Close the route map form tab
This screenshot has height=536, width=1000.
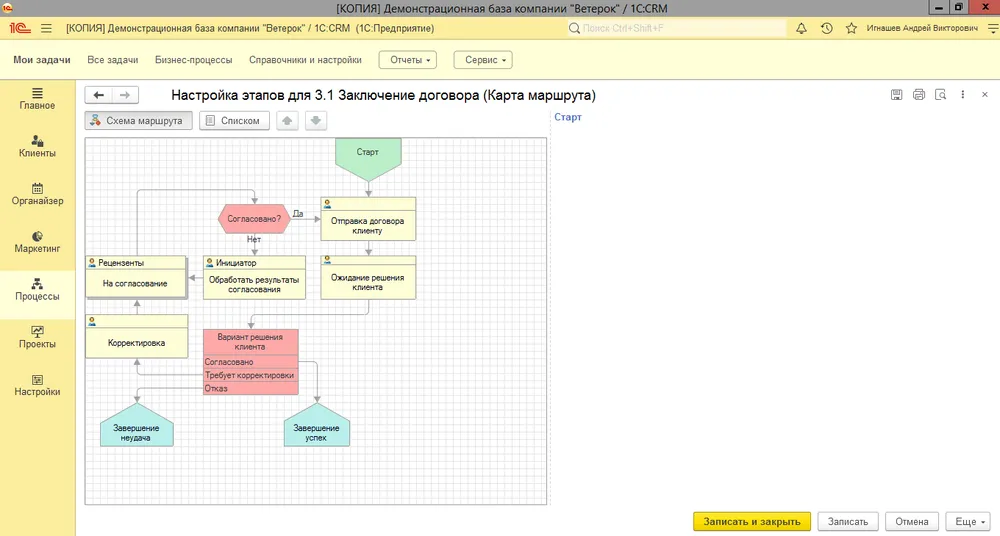985,94
